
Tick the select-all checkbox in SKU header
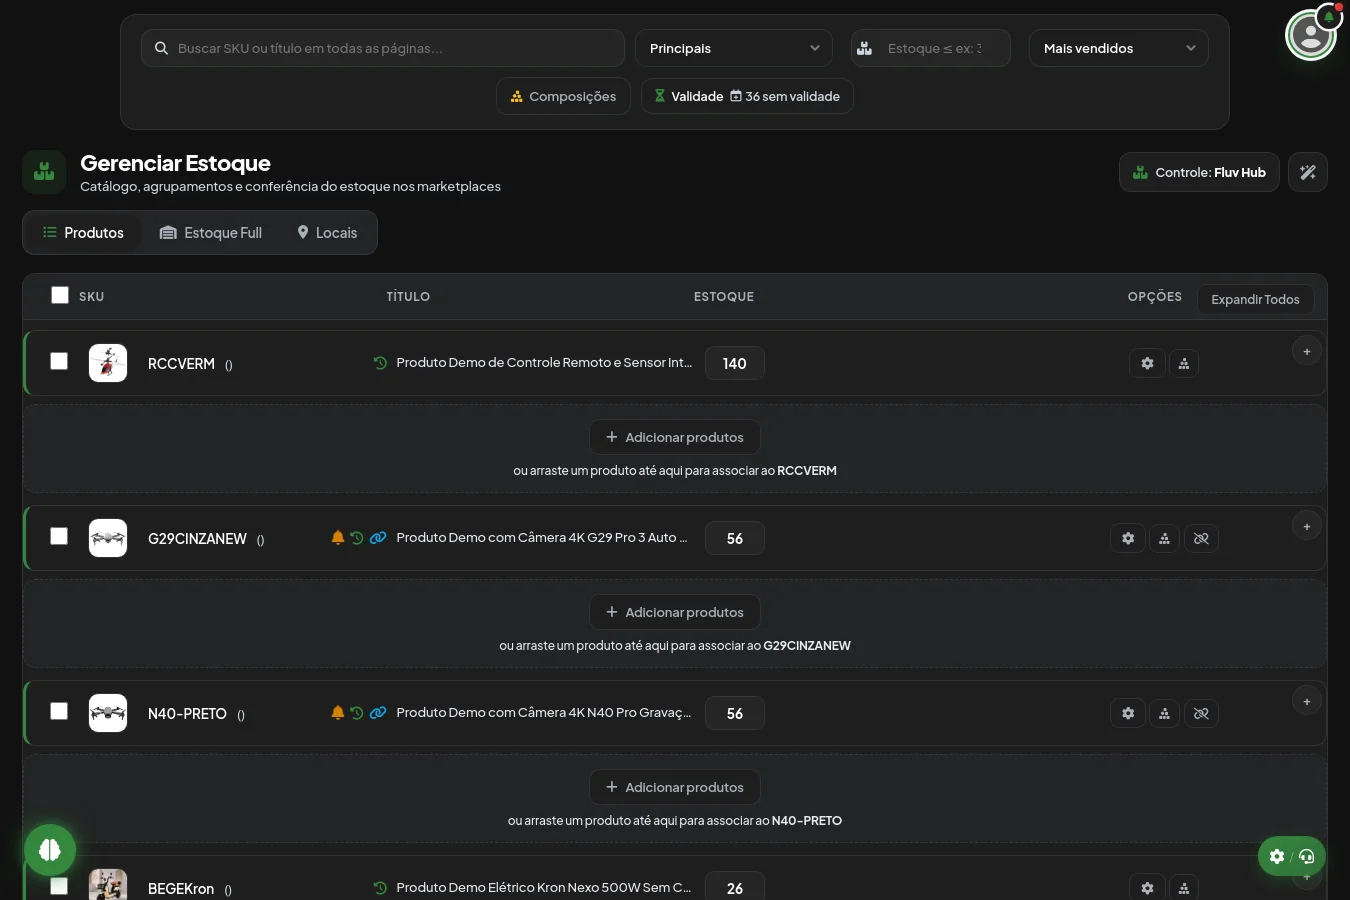coord(60,295)
